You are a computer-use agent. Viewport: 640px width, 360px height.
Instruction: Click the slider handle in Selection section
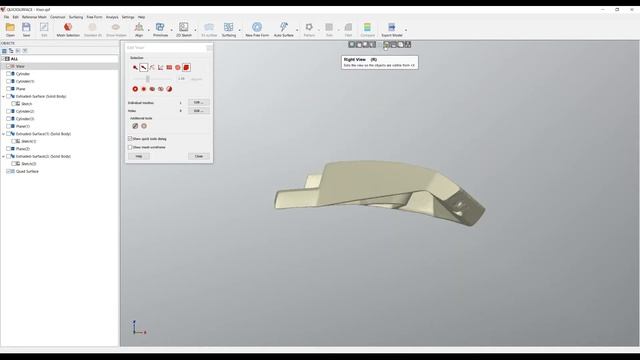tap(148, 79)
